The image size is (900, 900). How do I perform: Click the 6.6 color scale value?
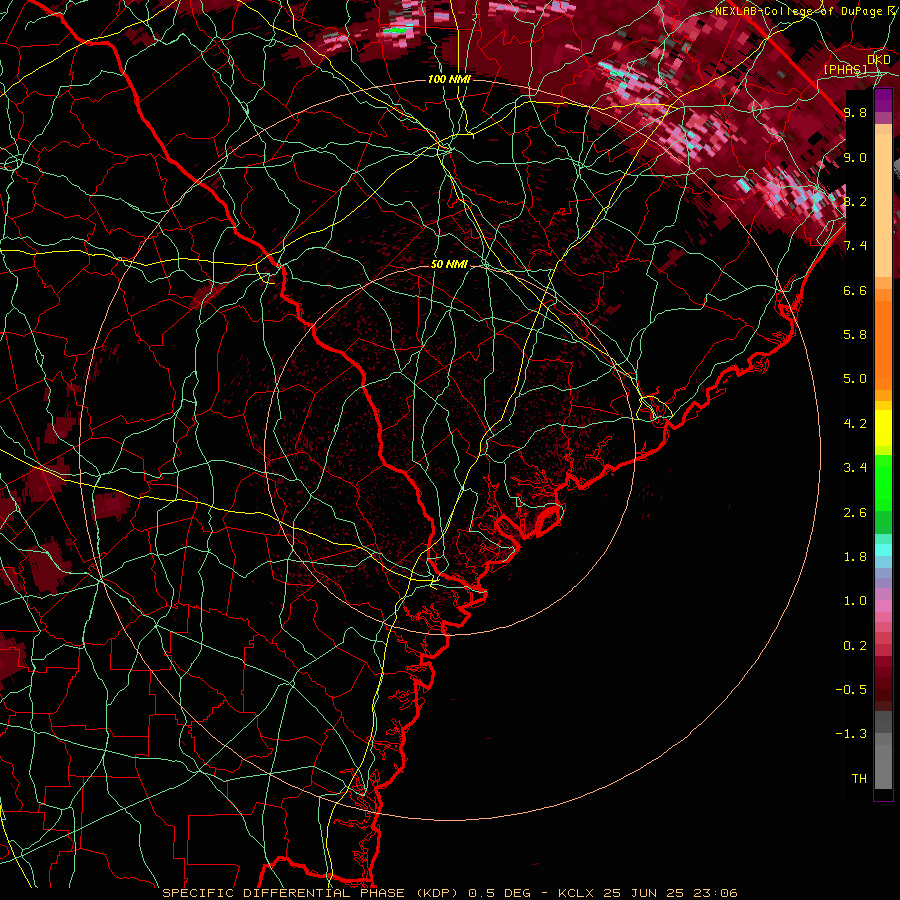855,290
